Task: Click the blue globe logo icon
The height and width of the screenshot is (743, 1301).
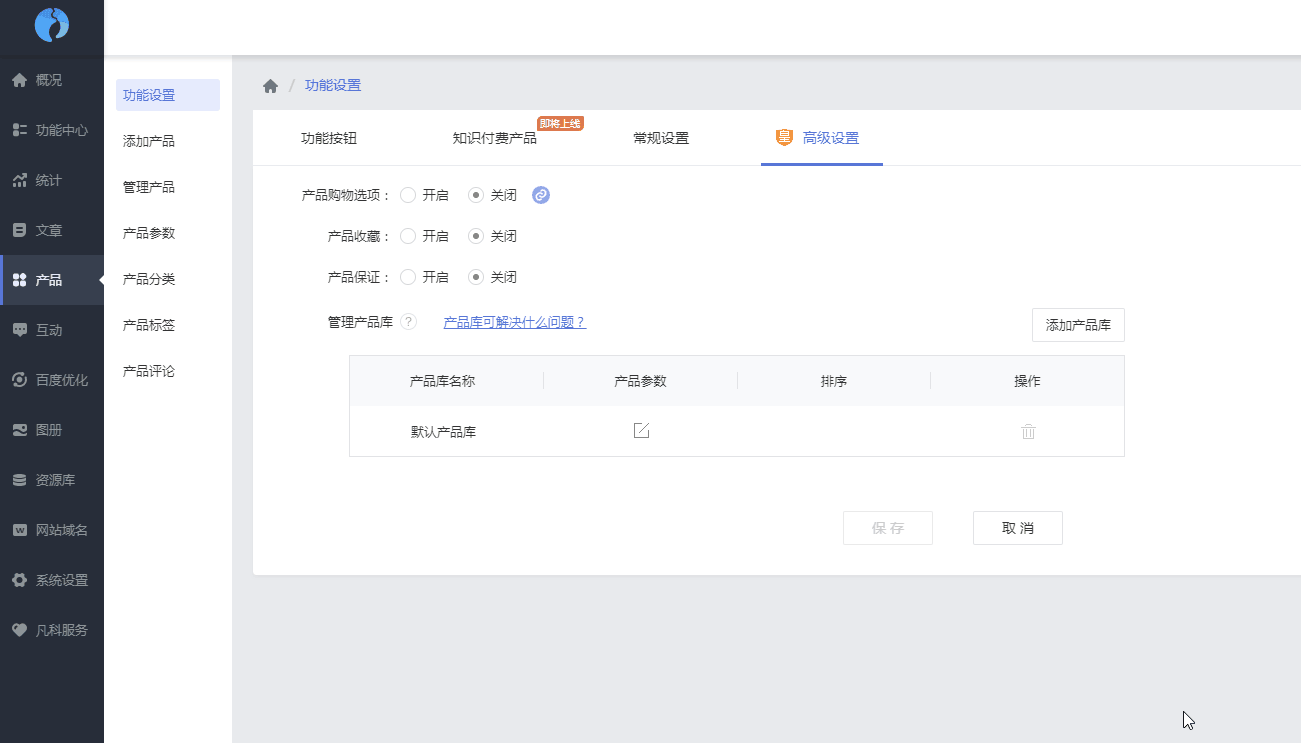Action: [52, 24]
